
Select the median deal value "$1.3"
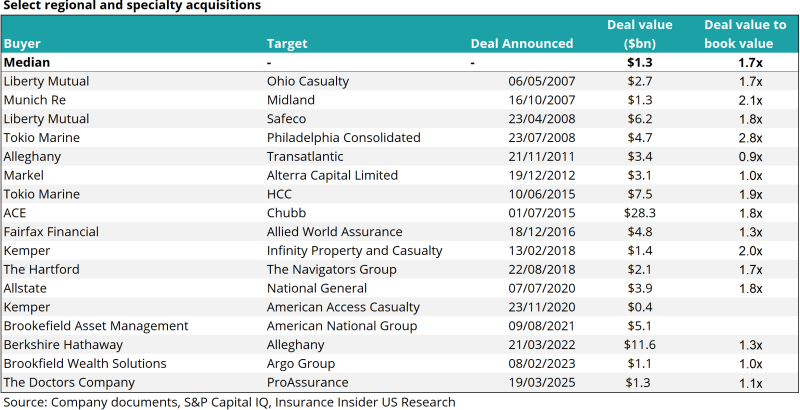pos(640,63)
